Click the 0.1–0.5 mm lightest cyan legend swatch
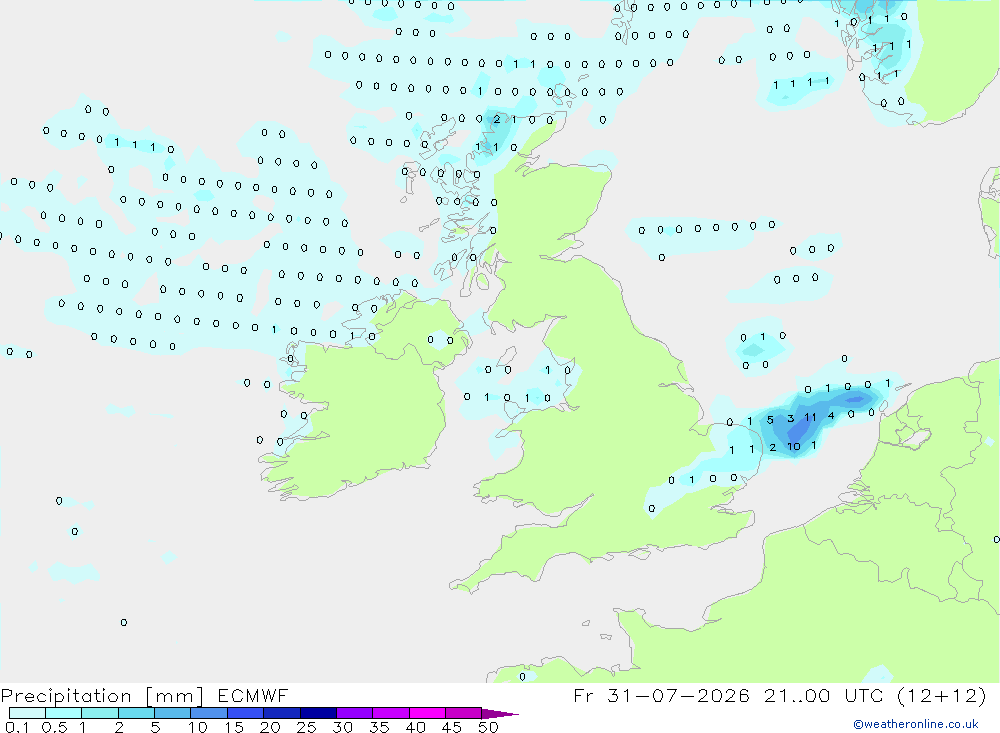Viewport: 1000px width, 733px height. click(27, 713)
